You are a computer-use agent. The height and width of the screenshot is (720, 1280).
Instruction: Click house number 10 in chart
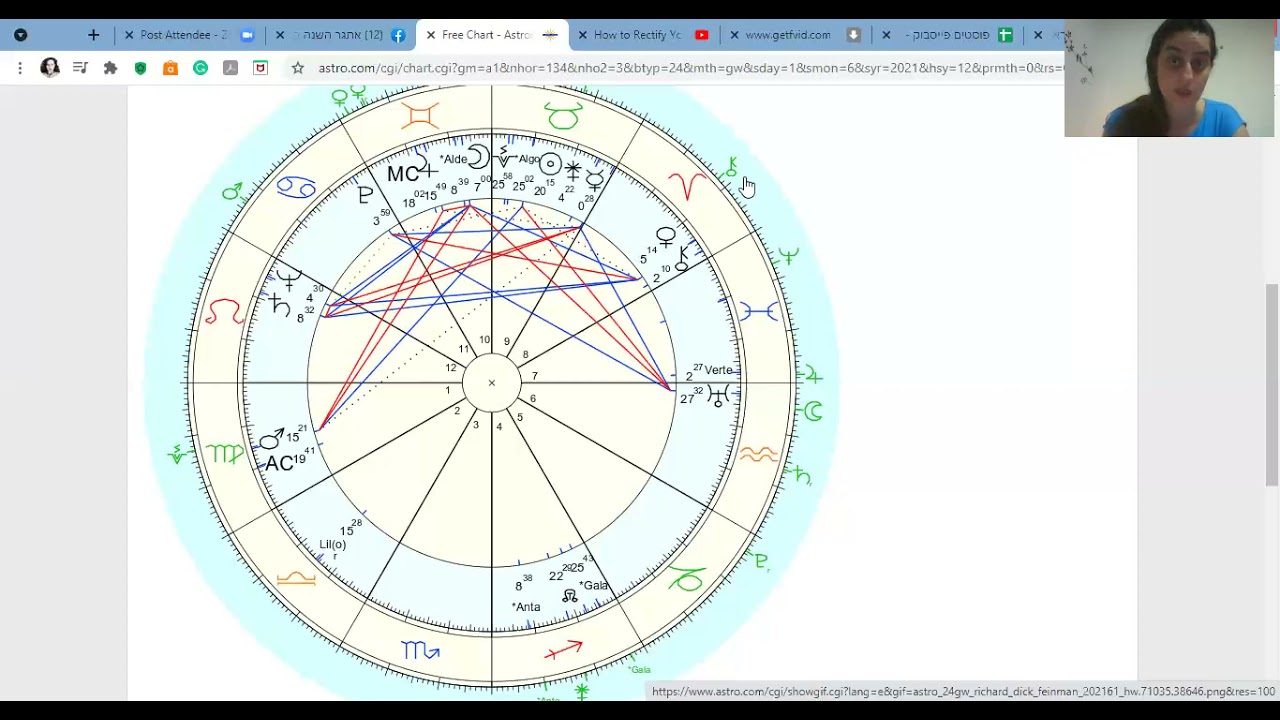pyautogui.click(x=484, y=341)
